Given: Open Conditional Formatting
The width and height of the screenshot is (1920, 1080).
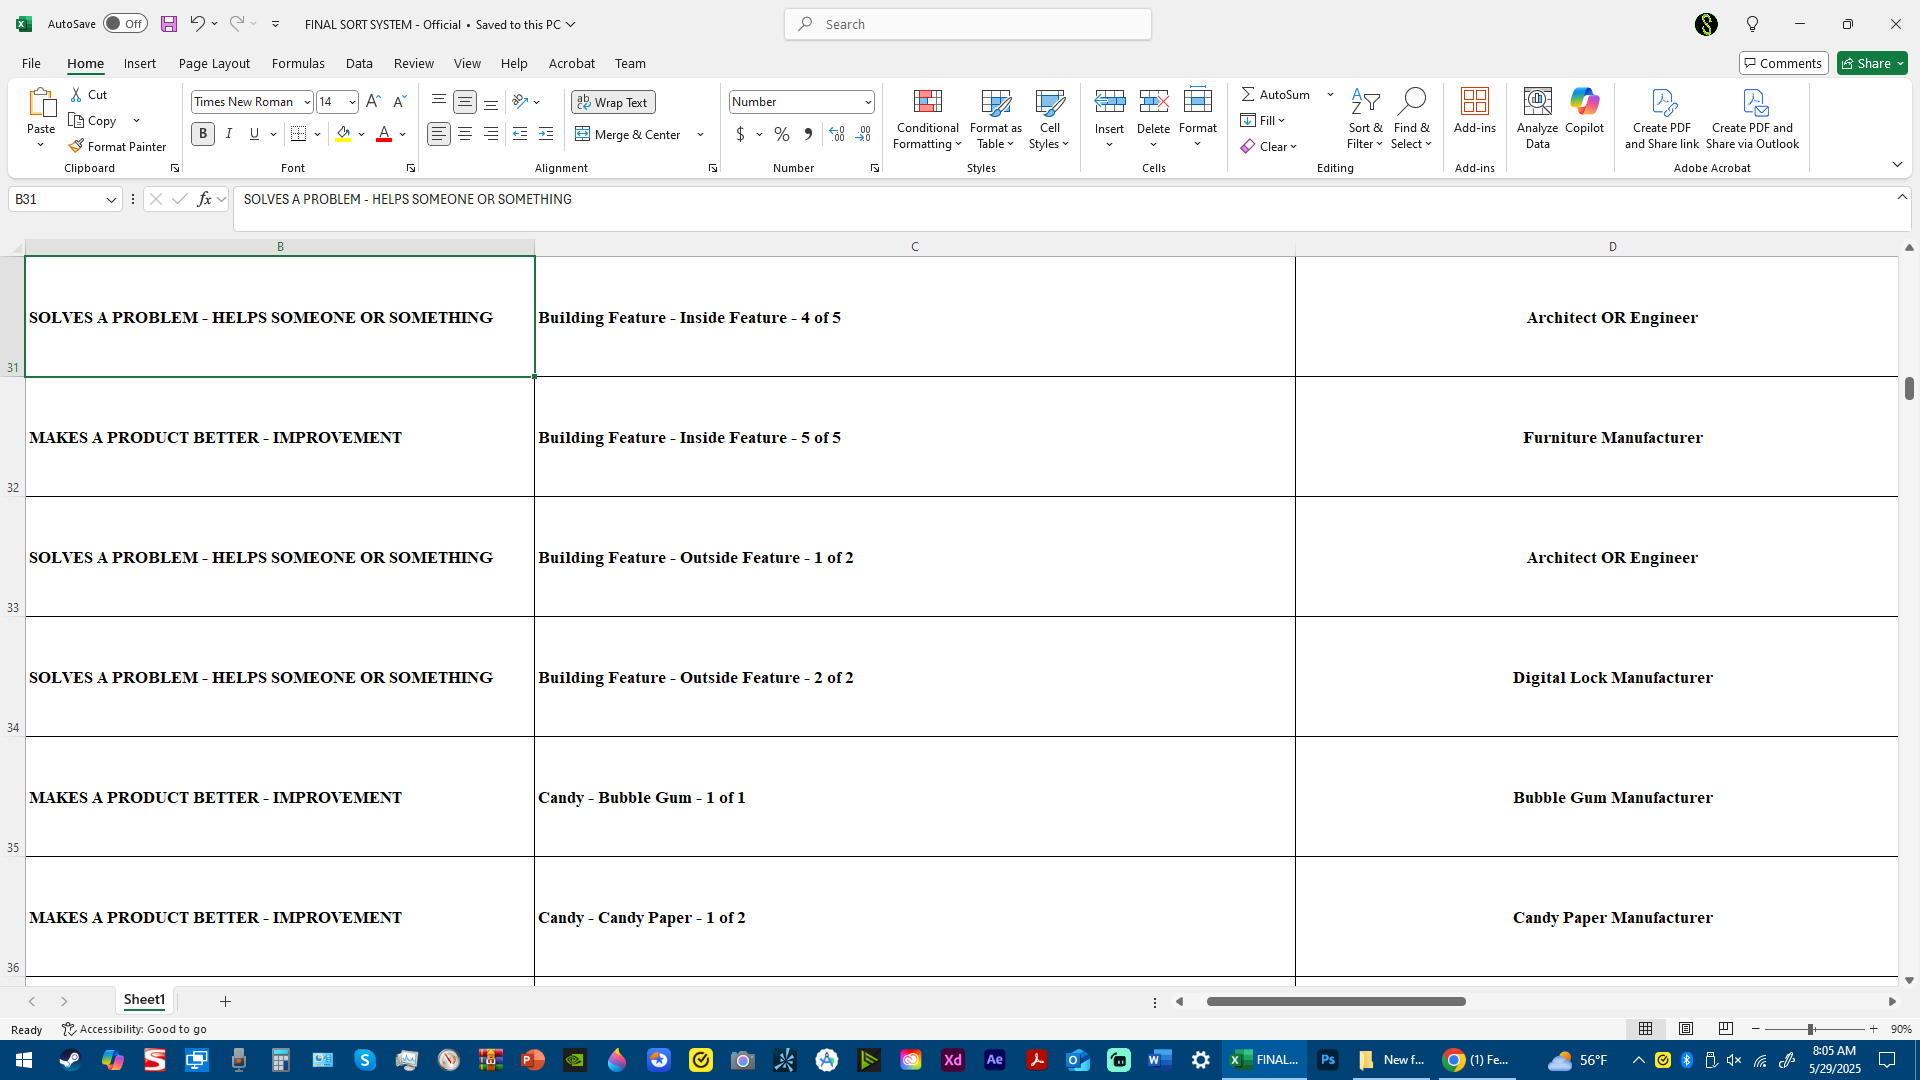Looking at the screenshot, I should point(927,120).
